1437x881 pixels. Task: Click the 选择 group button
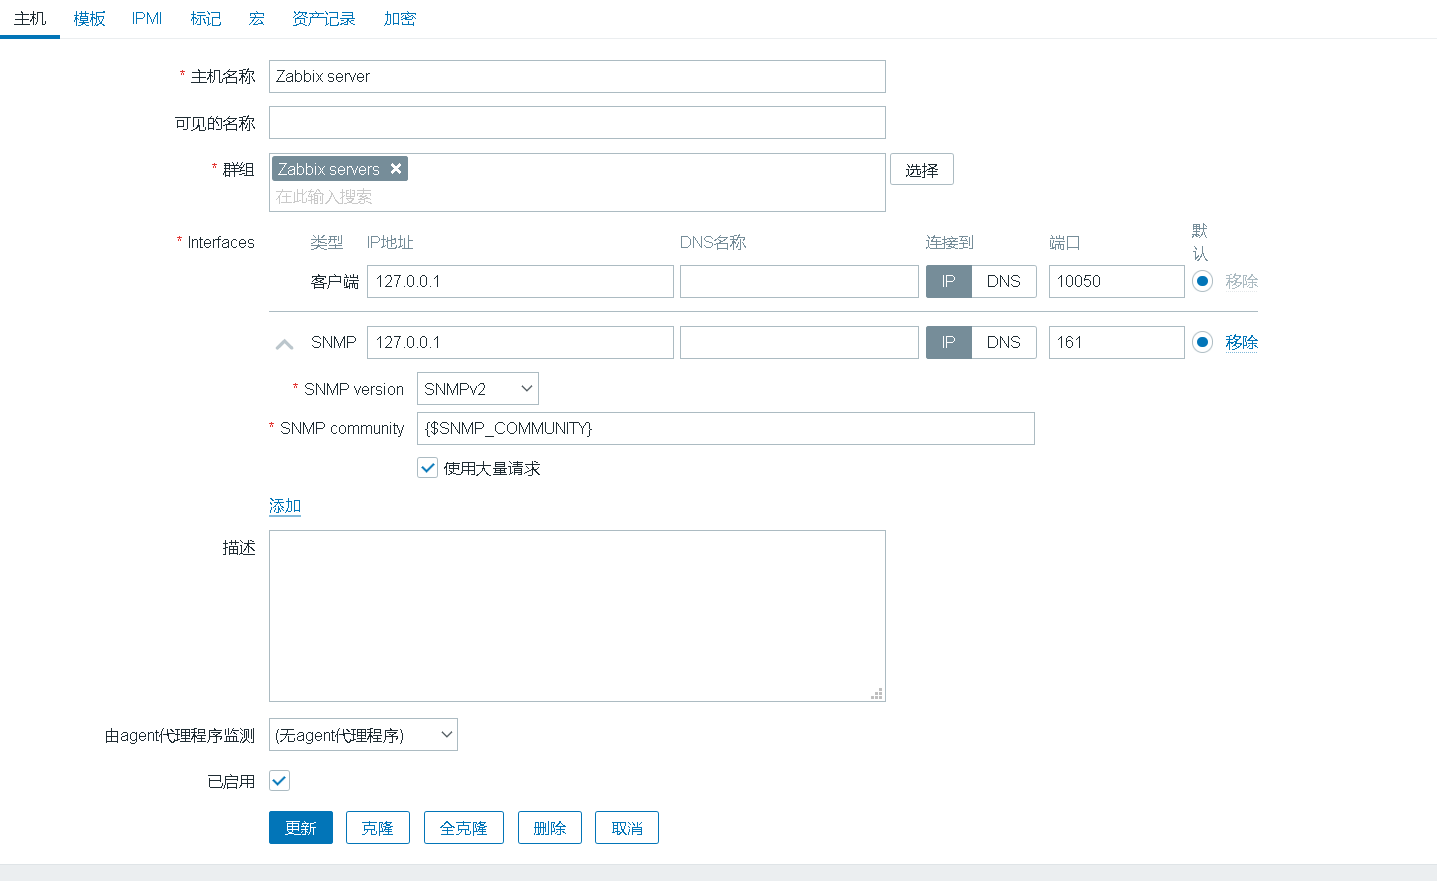(x=922, y=170)
